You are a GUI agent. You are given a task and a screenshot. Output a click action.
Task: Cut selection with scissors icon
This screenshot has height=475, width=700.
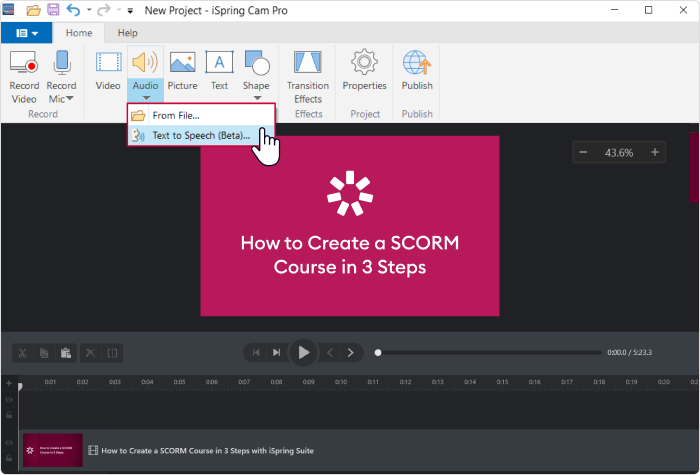coord(23,353)
